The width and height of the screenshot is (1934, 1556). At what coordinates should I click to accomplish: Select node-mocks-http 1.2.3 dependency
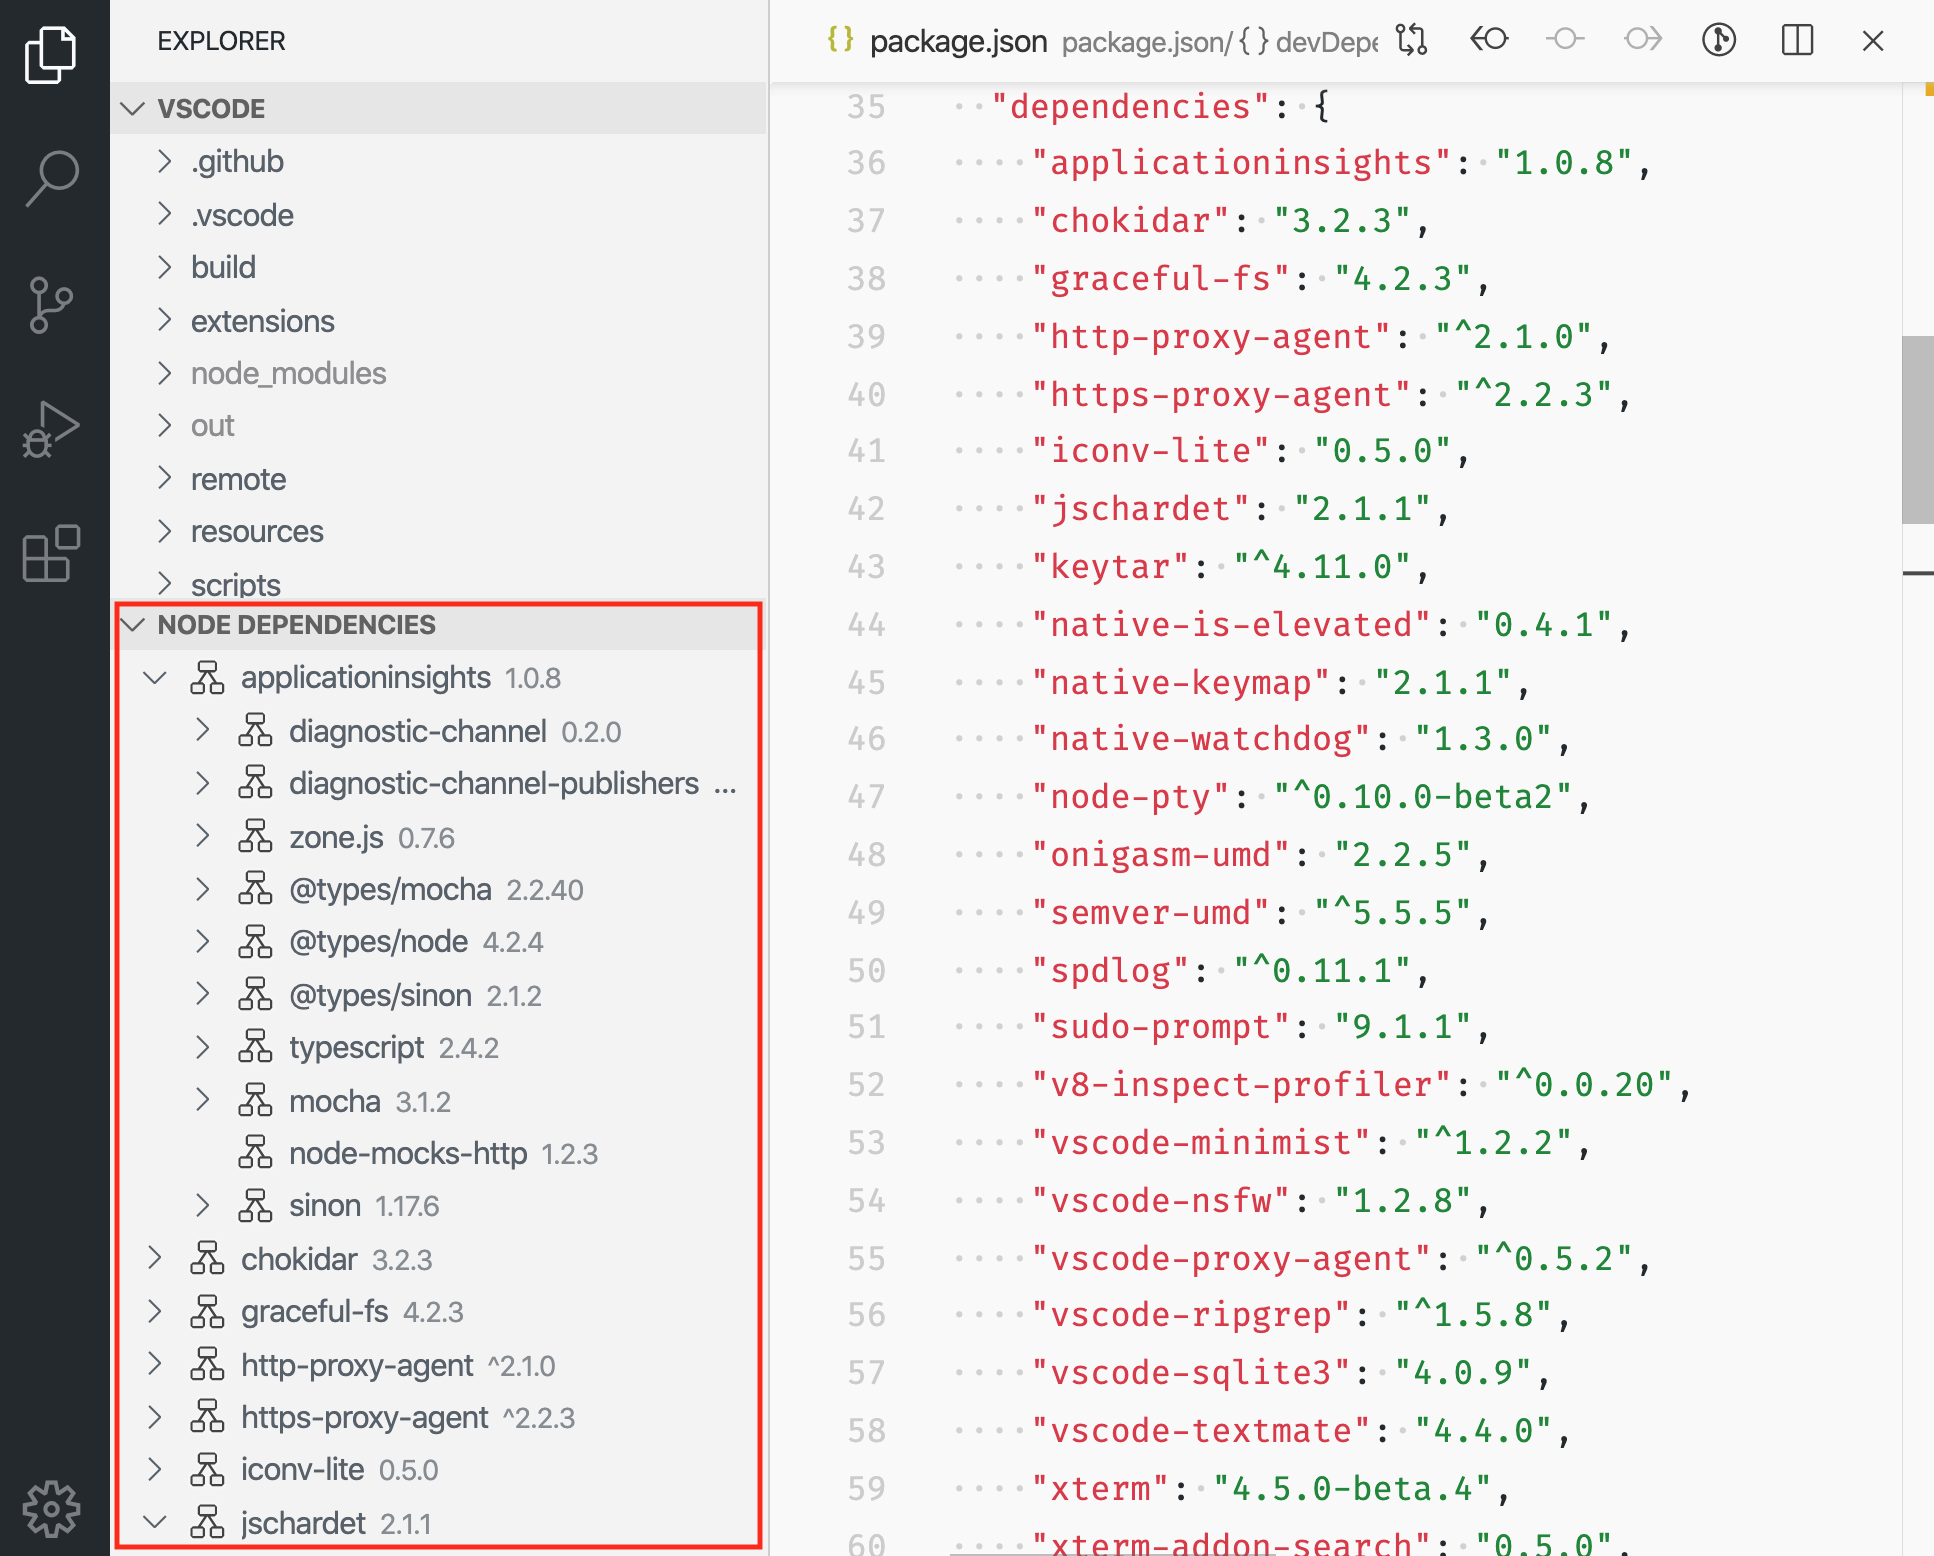click(407, 1154)
